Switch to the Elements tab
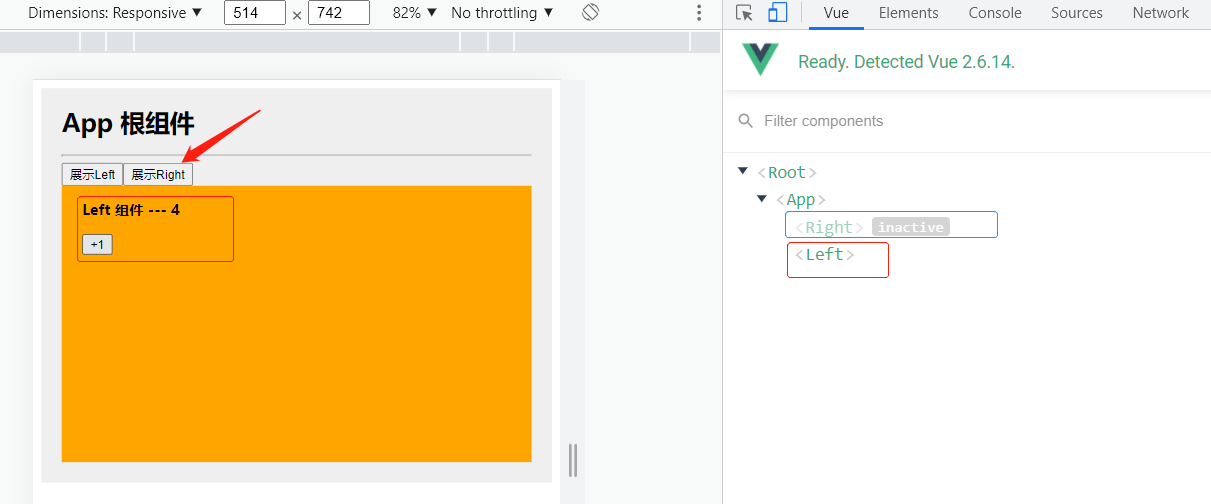The height and width of the screenshot is (504, 1211). [908, 13]
